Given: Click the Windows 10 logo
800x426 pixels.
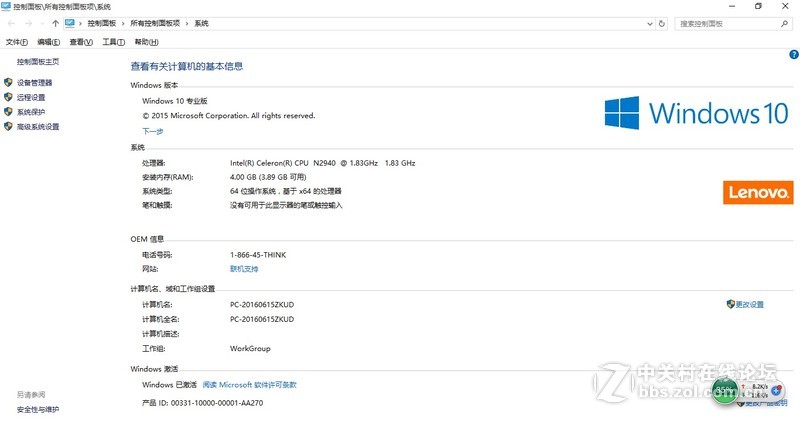Looking at the screenshot, I should 696,113.
